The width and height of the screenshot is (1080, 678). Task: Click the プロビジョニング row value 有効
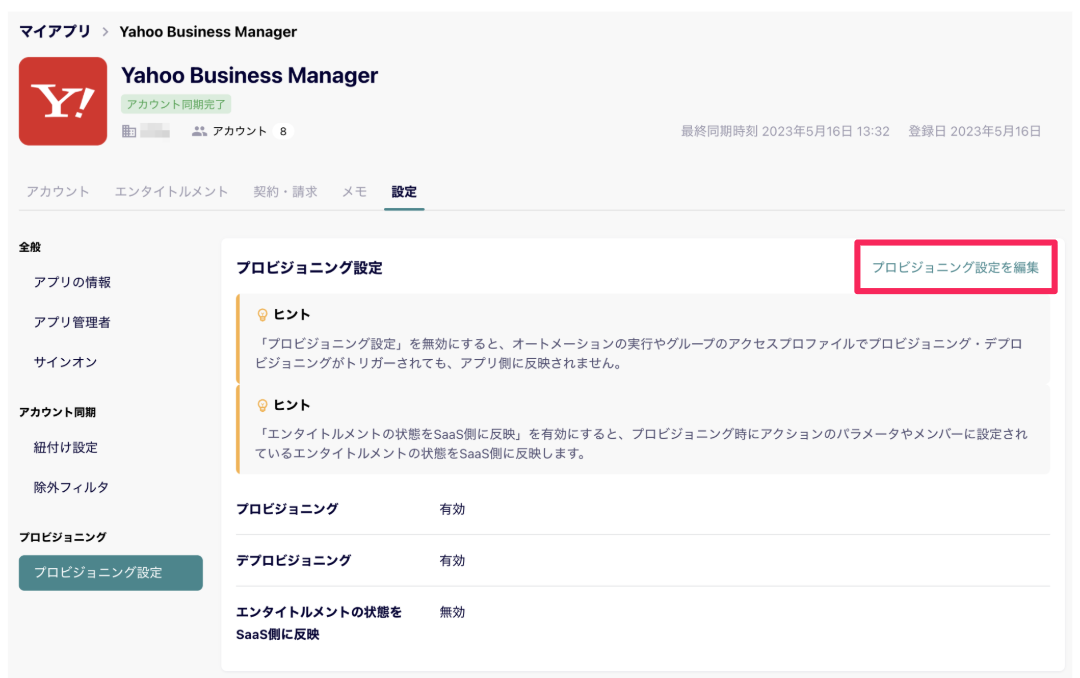click(x=453, y=508)
